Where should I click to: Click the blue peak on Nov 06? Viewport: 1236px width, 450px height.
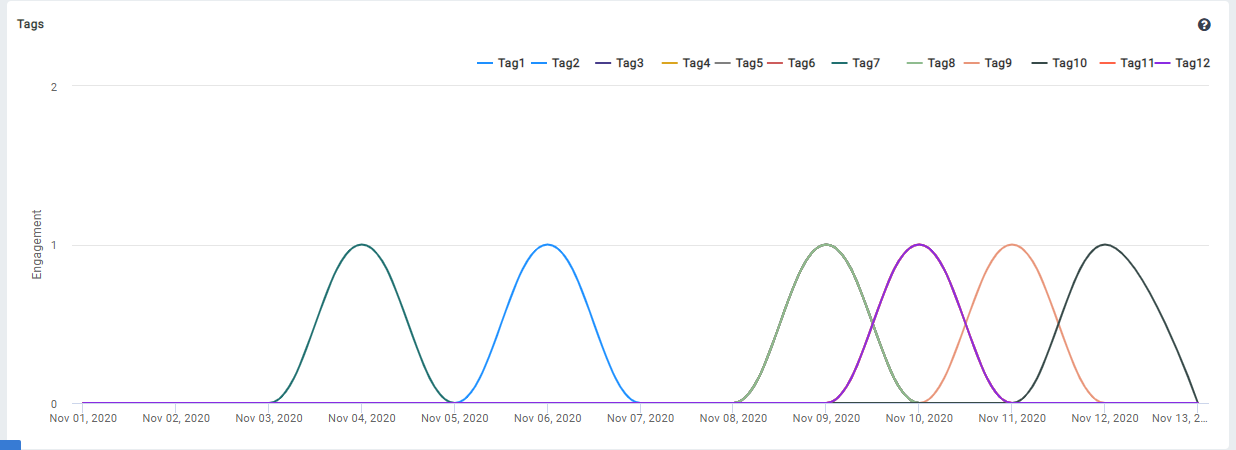pos(547,245)
